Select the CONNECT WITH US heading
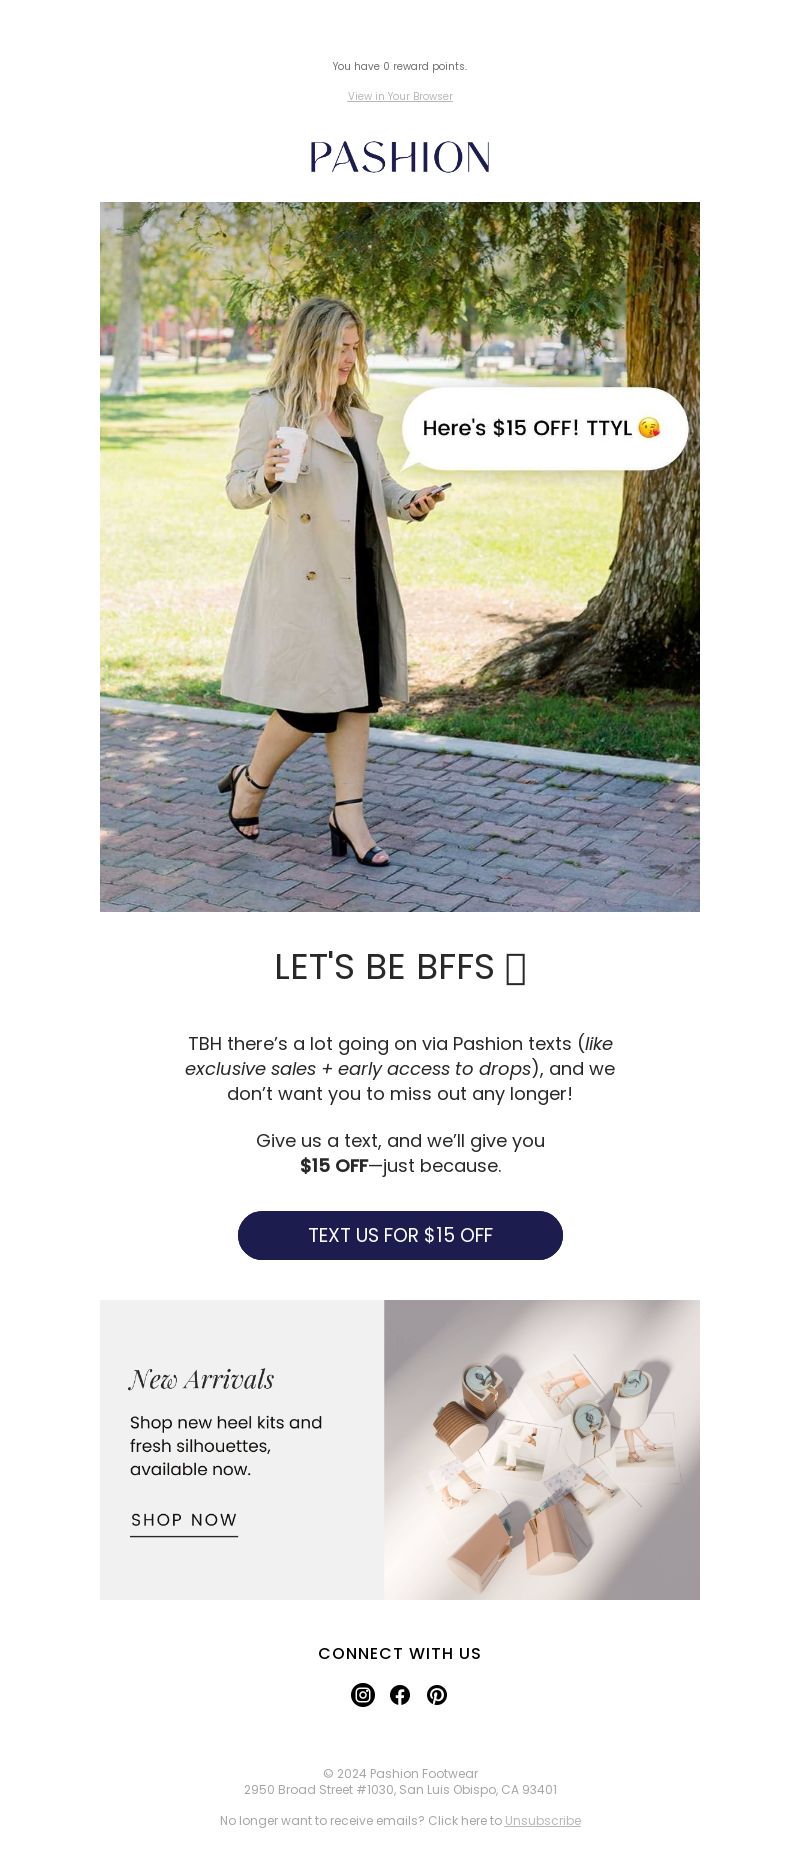This screenshot has width=800, height=1858. pyautogui.click(x=400, y=1653)
